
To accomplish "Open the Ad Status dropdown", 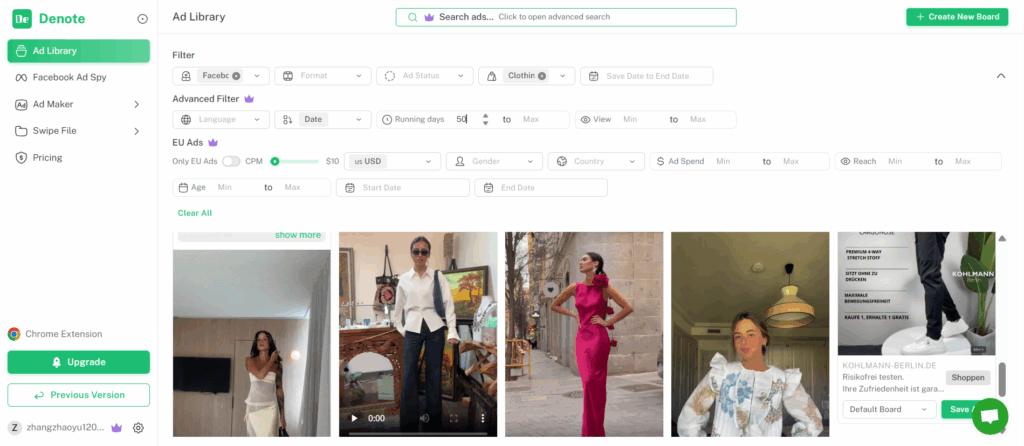I will click(424, 76).
